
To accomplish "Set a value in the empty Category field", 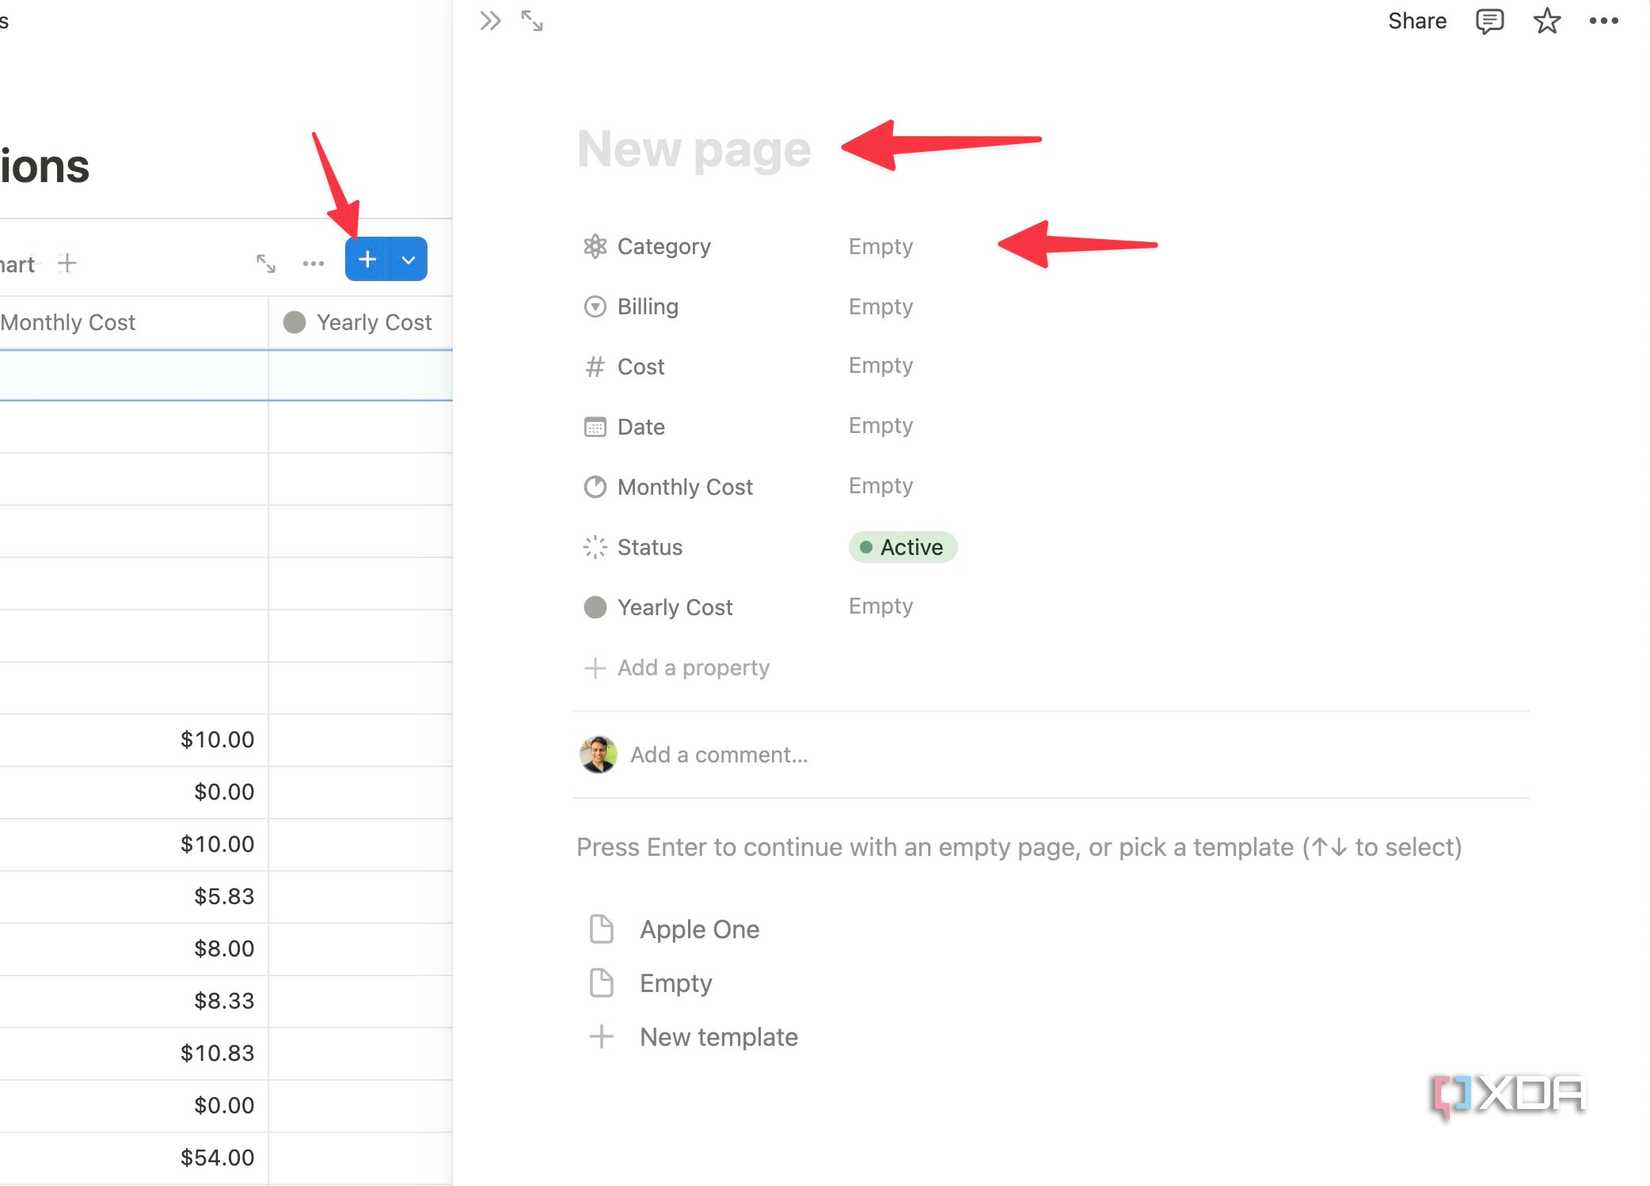I will [x=880, y=246].
